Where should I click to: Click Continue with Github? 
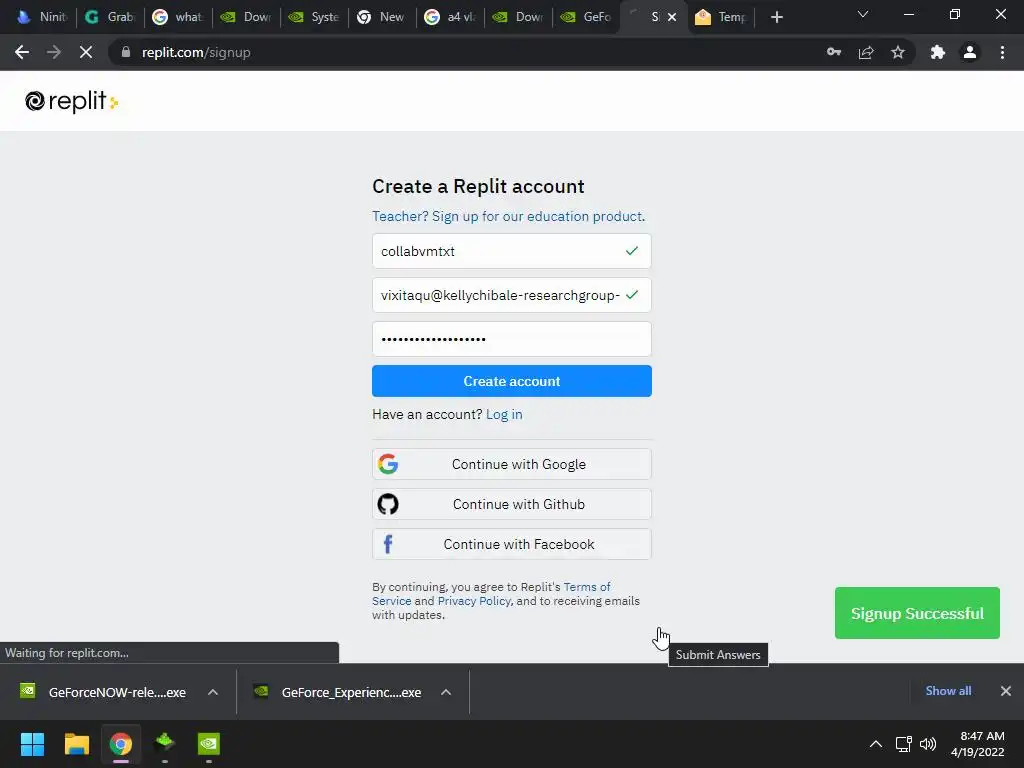[x=511, y=504]
